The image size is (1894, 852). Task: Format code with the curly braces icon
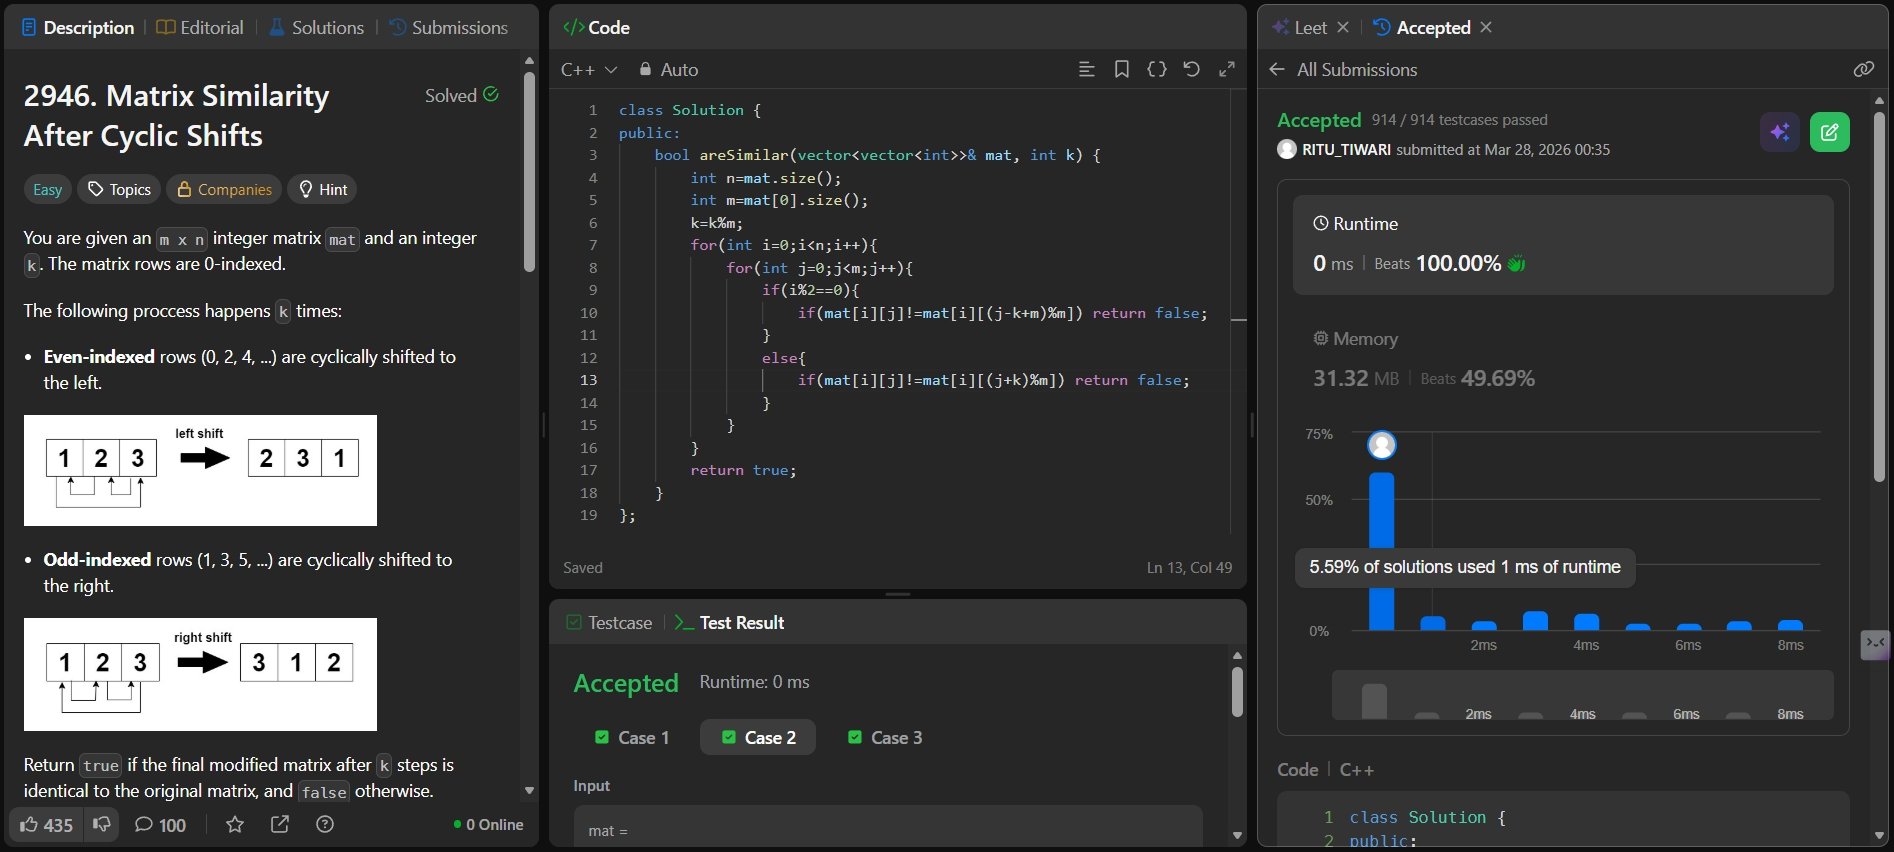point(1156,69)
